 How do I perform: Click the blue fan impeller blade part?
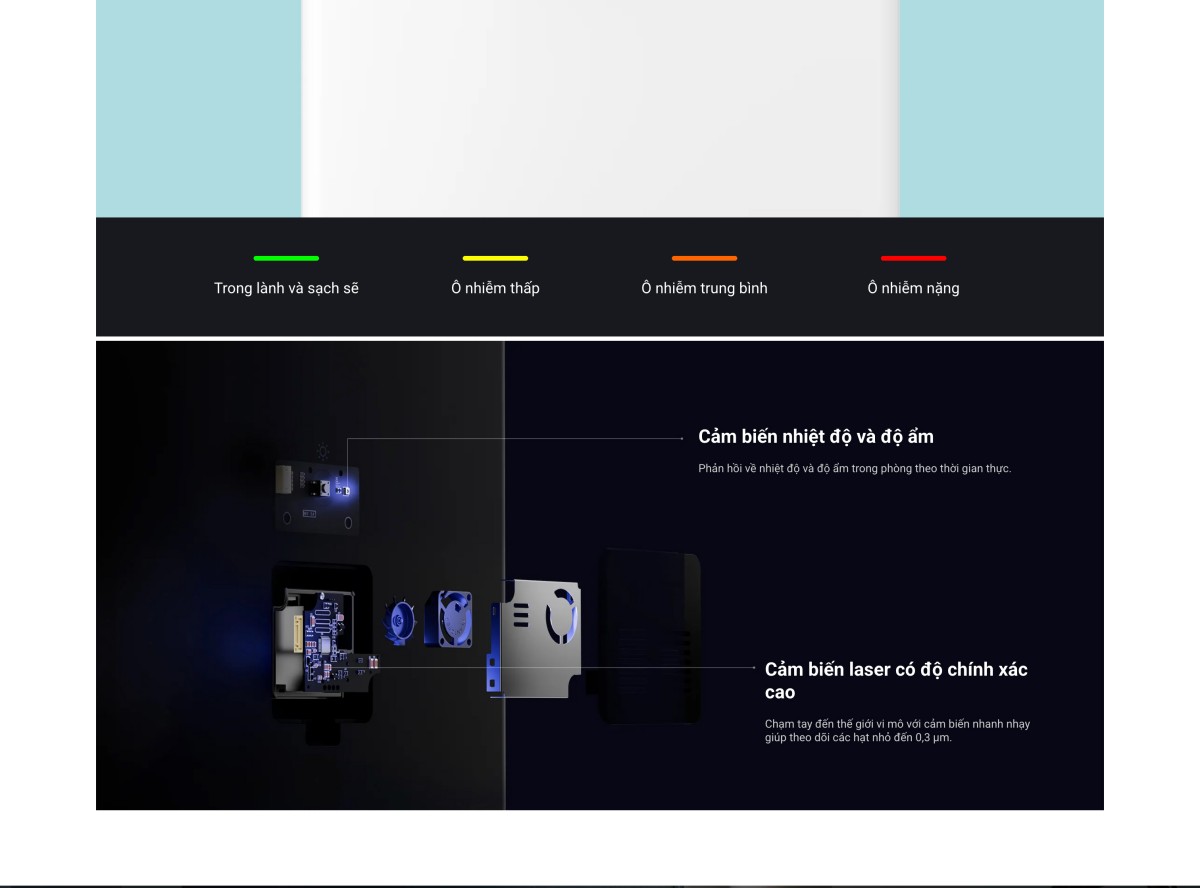[x=401, y=620]
